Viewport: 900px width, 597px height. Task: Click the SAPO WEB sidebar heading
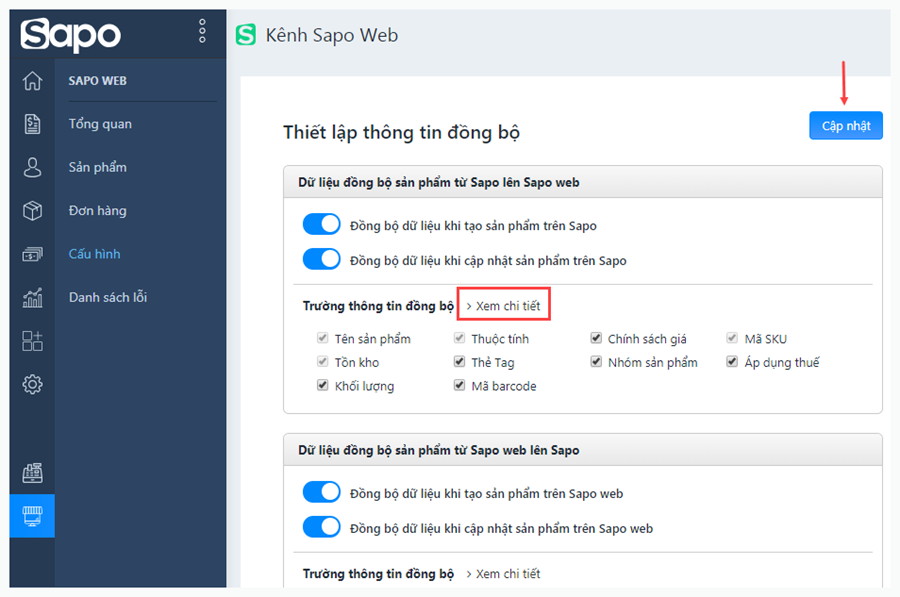click(98, 81)
